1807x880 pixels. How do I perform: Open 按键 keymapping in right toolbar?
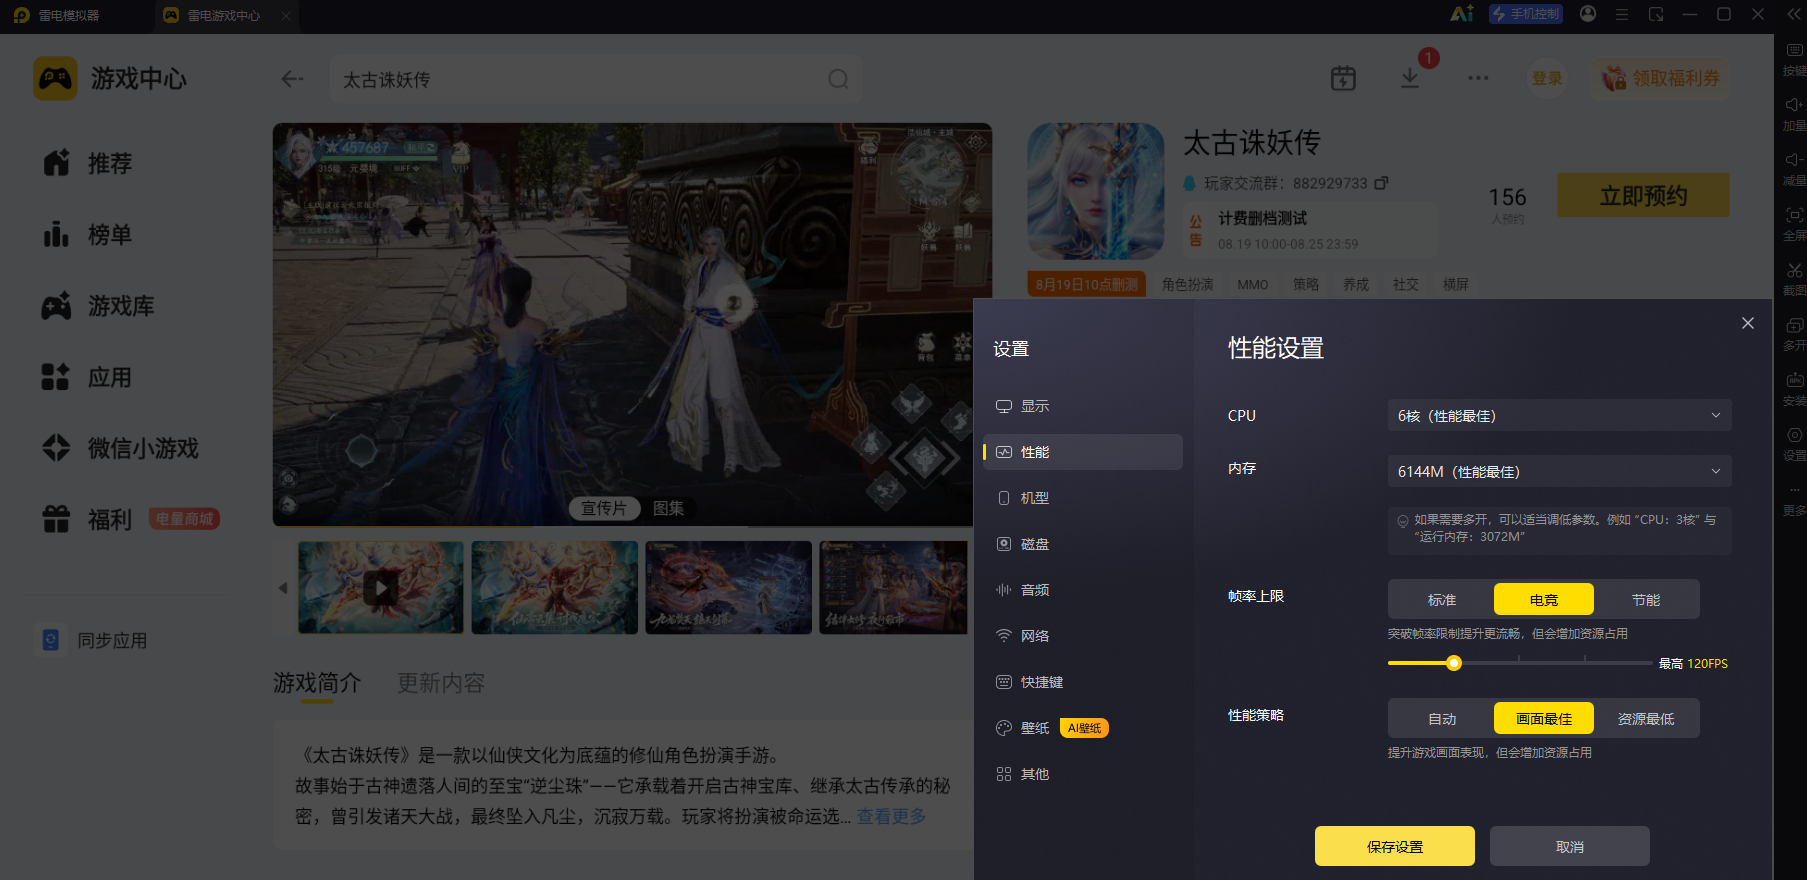click(x=1794, y=58)
